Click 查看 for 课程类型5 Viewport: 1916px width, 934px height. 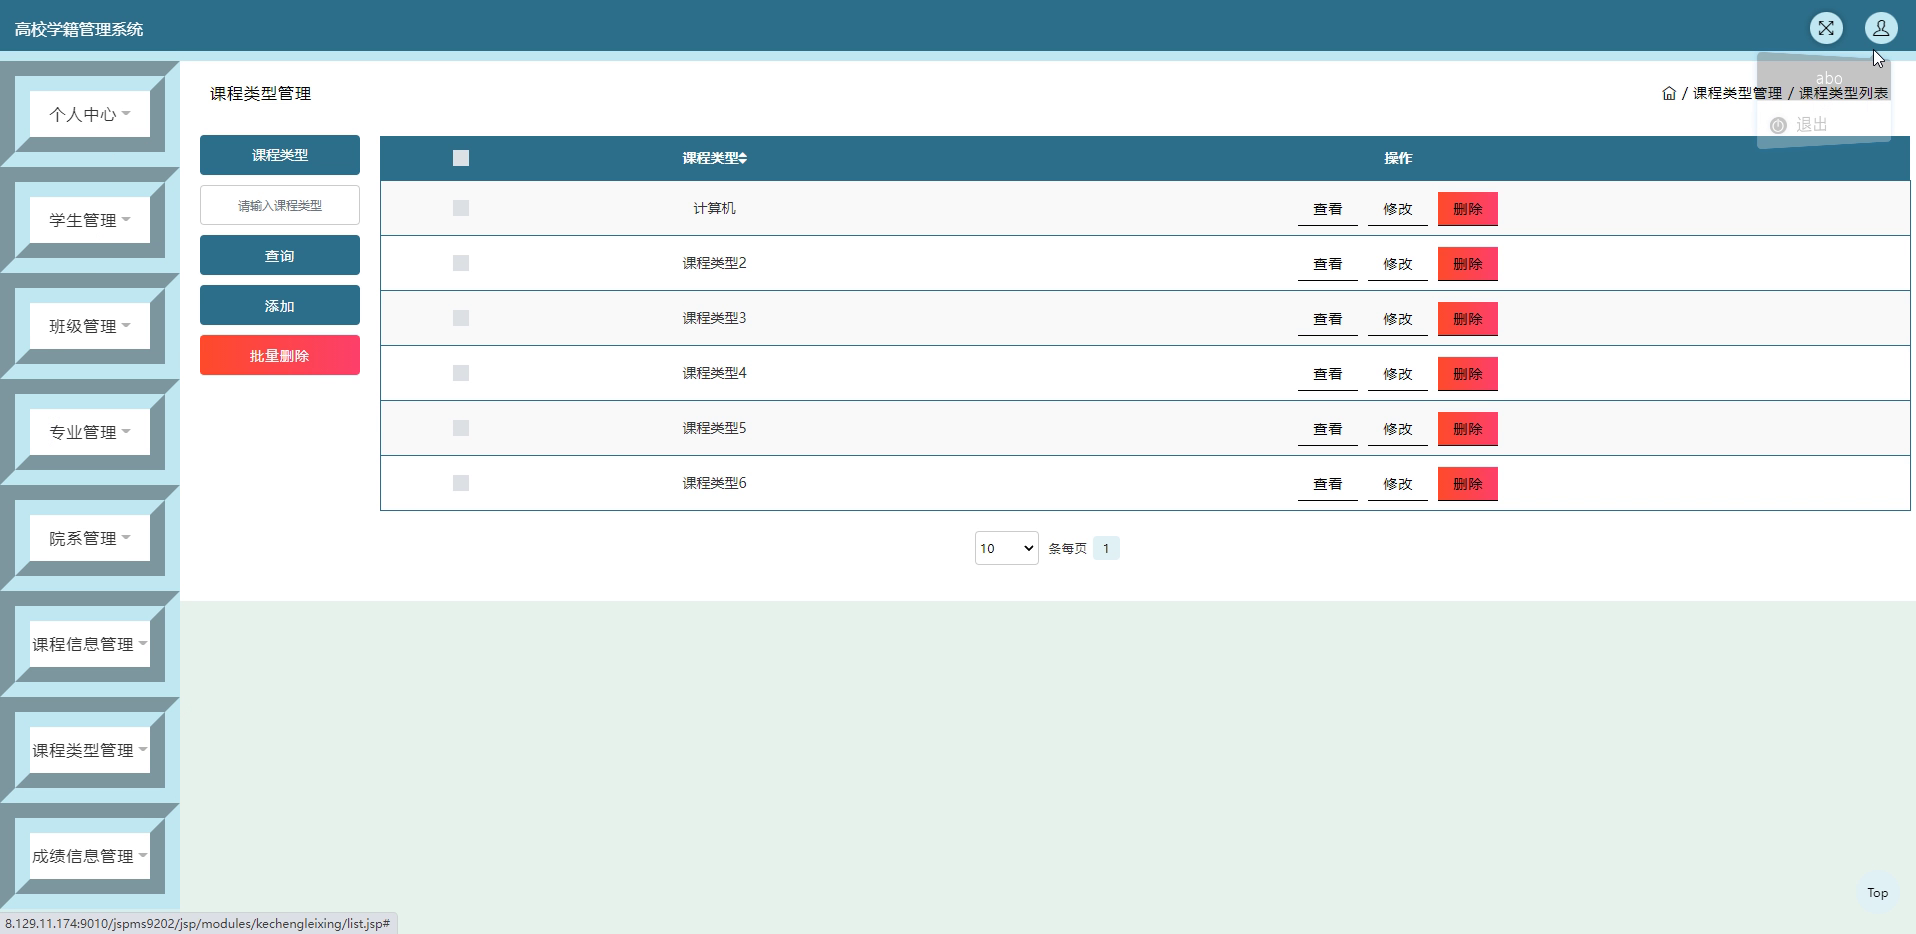point(1328,429)
